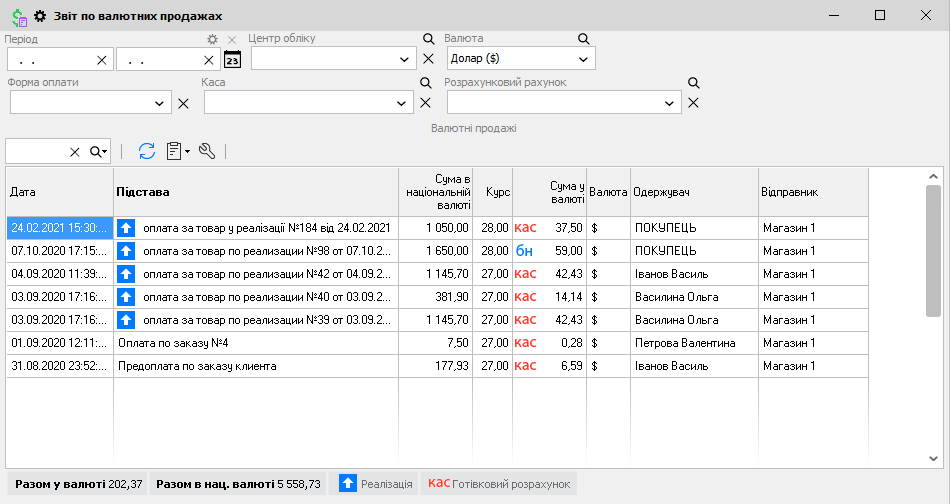Open the clipboard report menu icon
Viewport: 950px width, 504px height.
[177, 151]
